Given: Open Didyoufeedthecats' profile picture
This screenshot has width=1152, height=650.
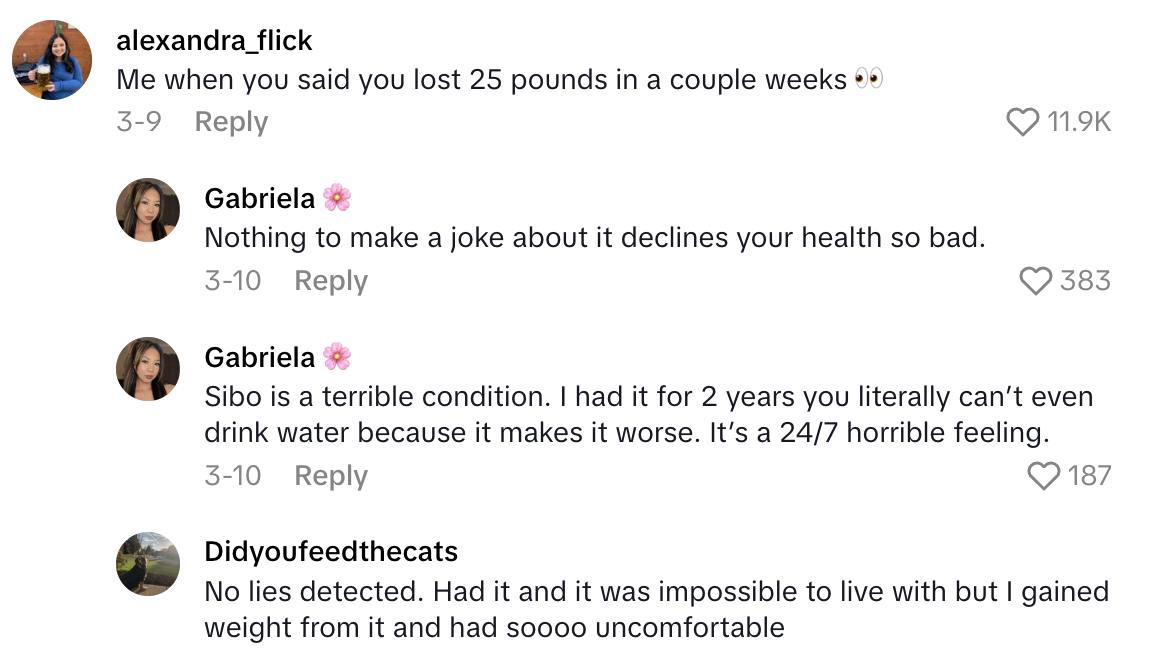Looking at the screenshot, I should [x=148, y=564].
